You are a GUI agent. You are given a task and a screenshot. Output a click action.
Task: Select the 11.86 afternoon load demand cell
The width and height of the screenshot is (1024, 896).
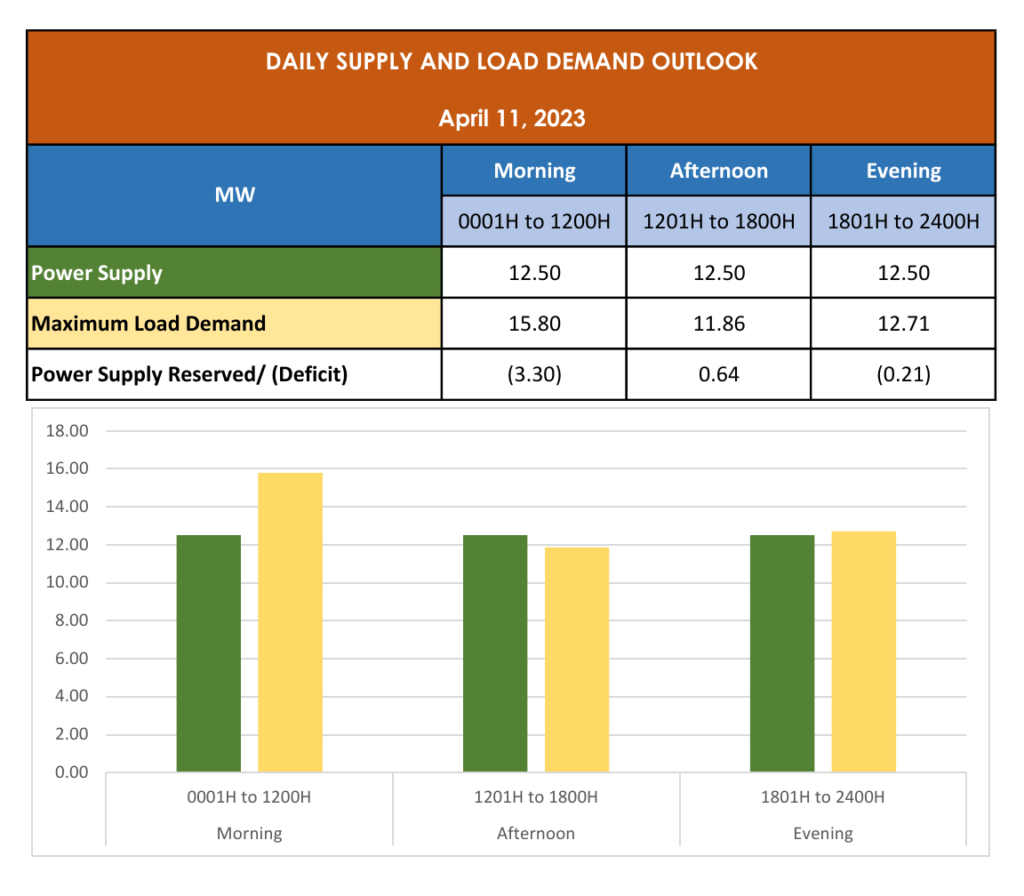click(x=718, y=324)
